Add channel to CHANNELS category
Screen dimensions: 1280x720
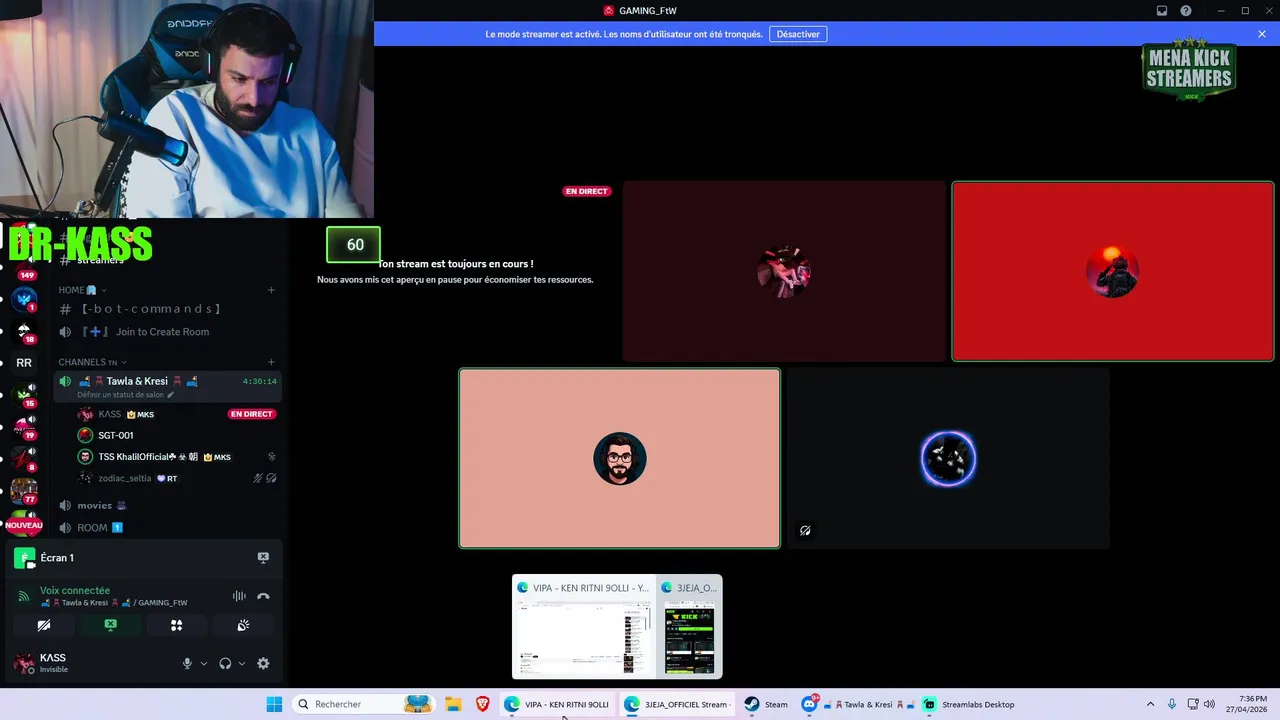[x=271, y=362]
